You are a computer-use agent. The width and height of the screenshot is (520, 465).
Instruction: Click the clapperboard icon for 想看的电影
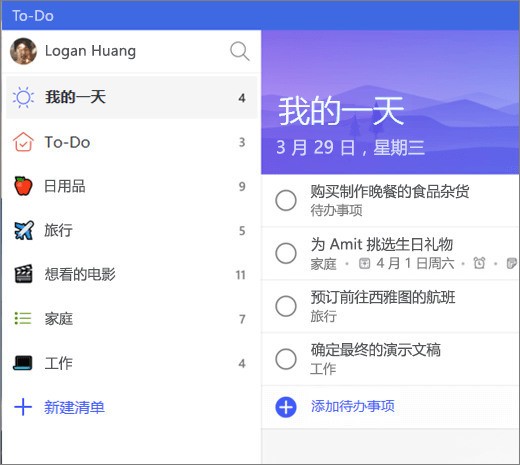(x=23, y=274)
